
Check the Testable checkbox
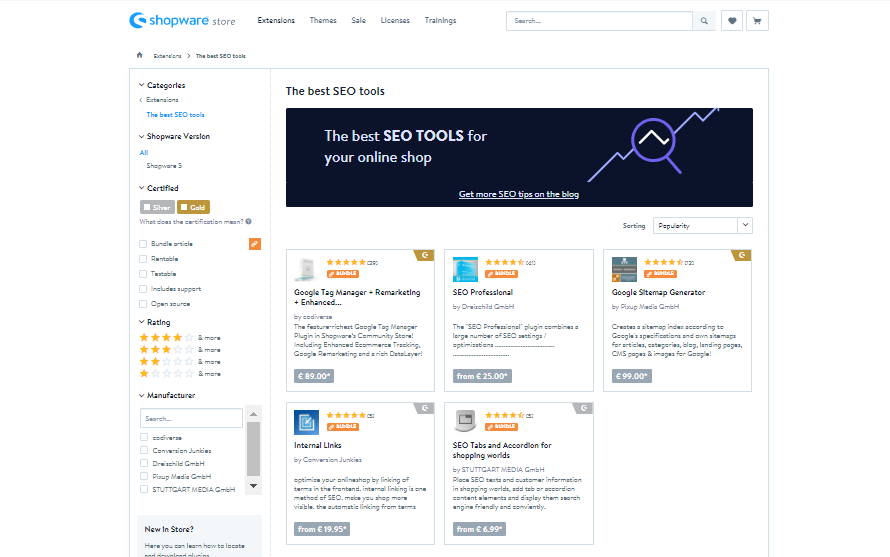click(143, 274)
